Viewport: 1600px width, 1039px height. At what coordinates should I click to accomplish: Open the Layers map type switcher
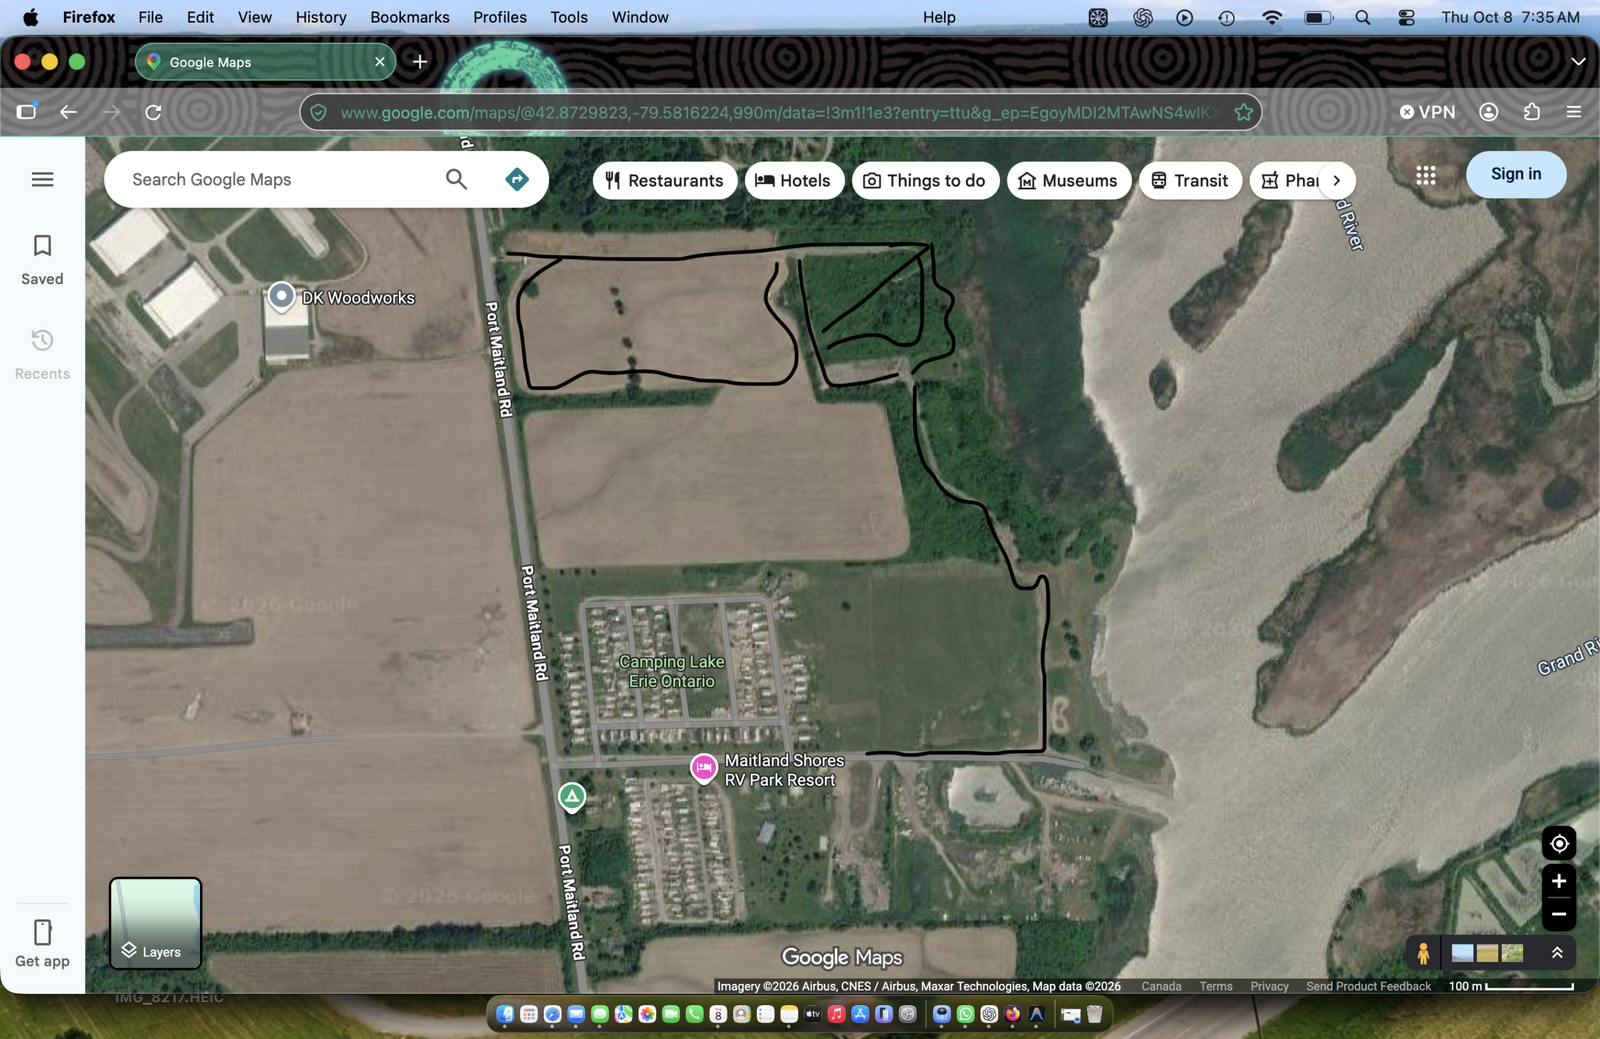pyautogui.click(x=155, y=923)
